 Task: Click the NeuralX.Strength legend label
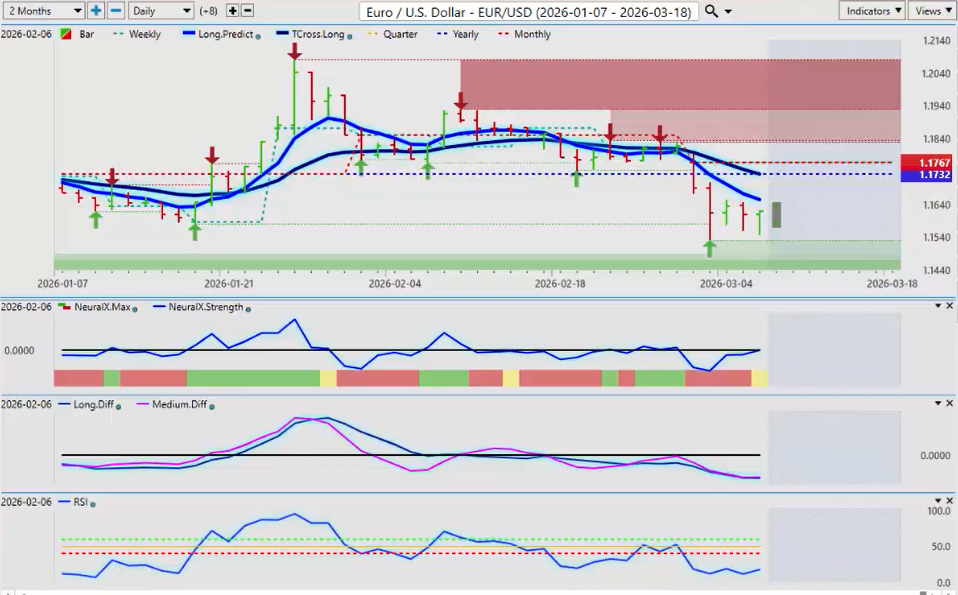(206, 307)
